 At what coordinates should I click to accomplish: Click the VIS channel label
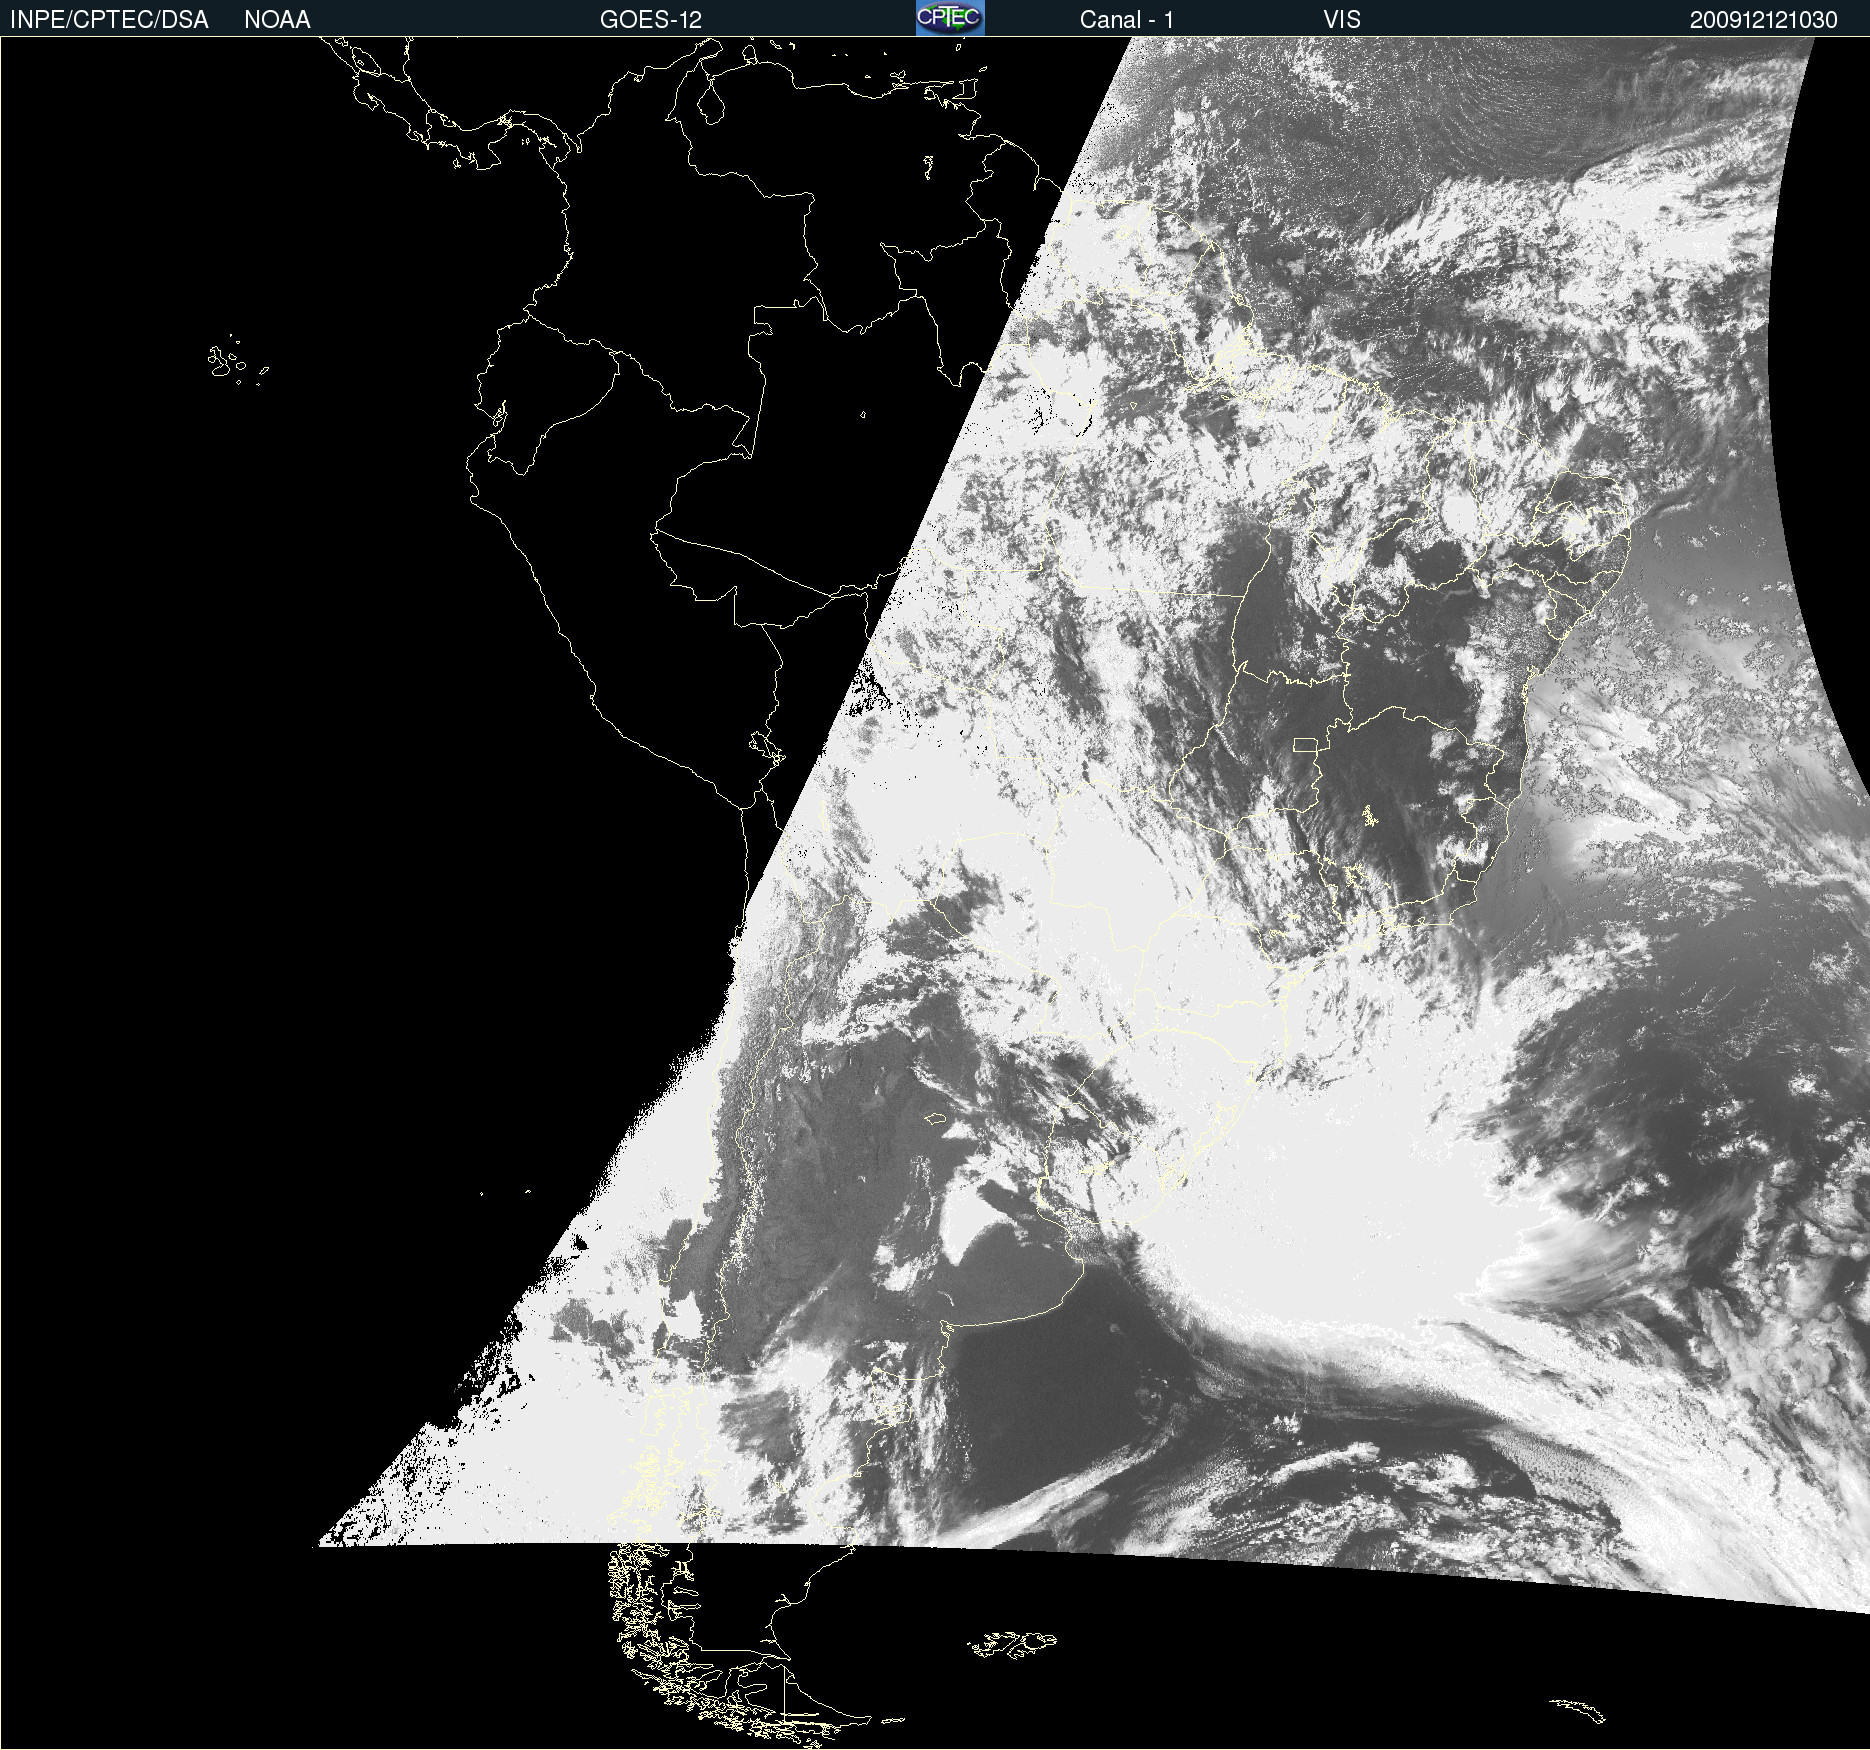(x=1342, y=20)
